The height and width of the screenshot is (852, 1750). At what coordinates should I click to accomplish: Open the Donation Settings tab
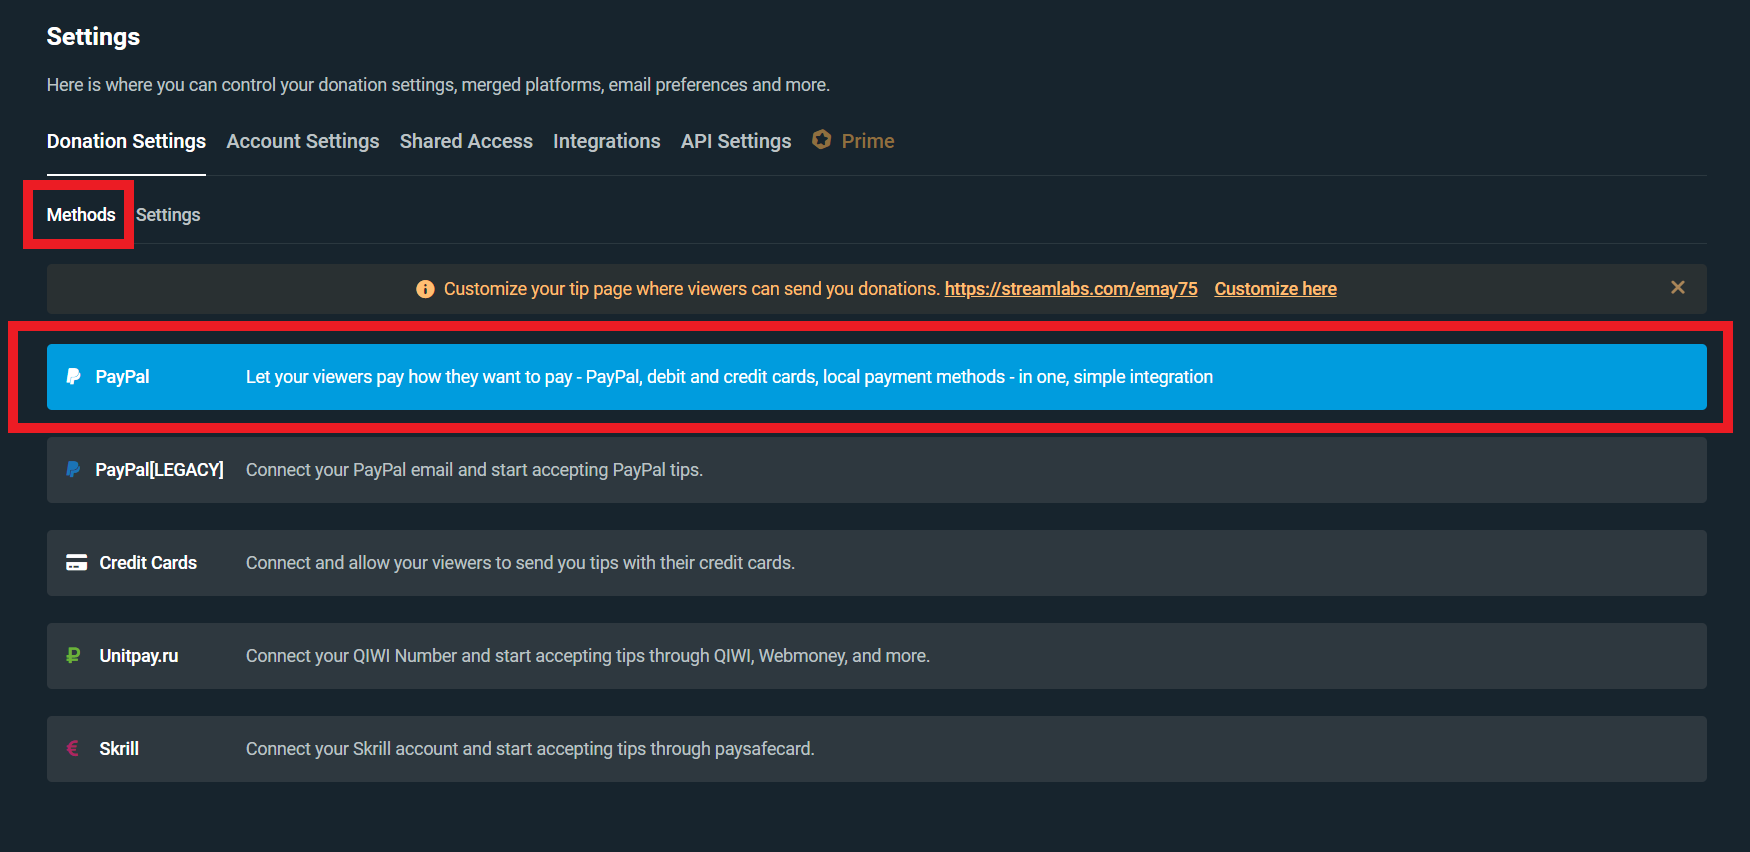point(126,141)
